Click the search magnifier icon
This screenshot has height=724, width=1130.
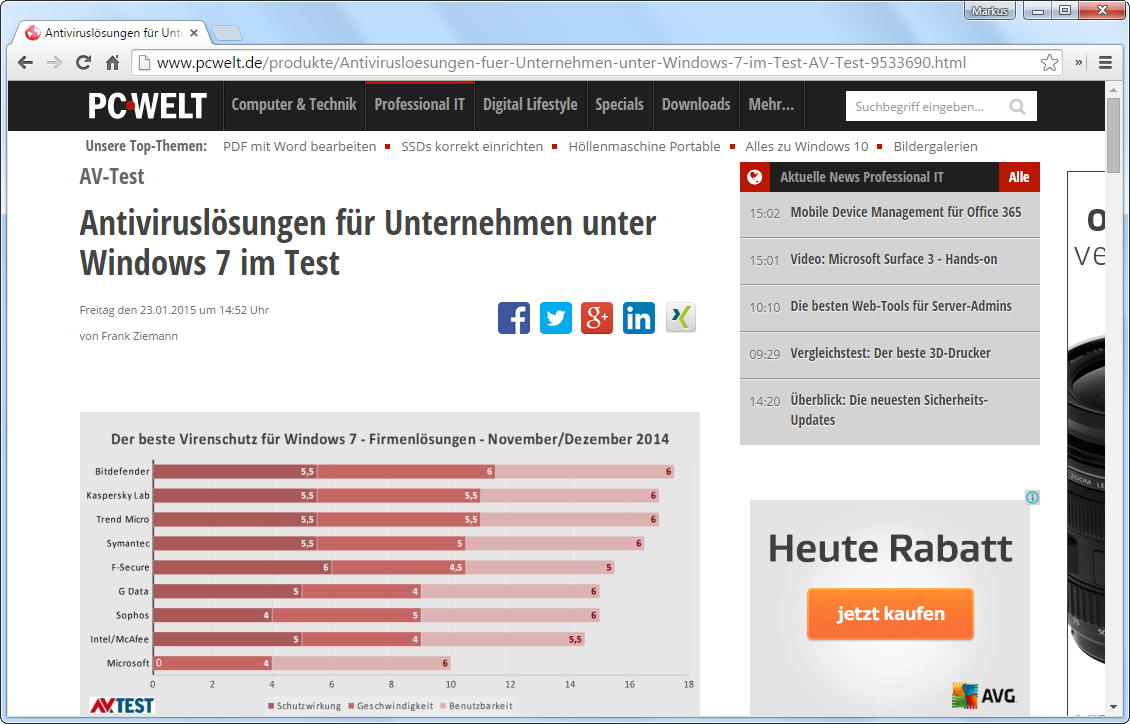pyautogui.click(x=1017, y=106)
